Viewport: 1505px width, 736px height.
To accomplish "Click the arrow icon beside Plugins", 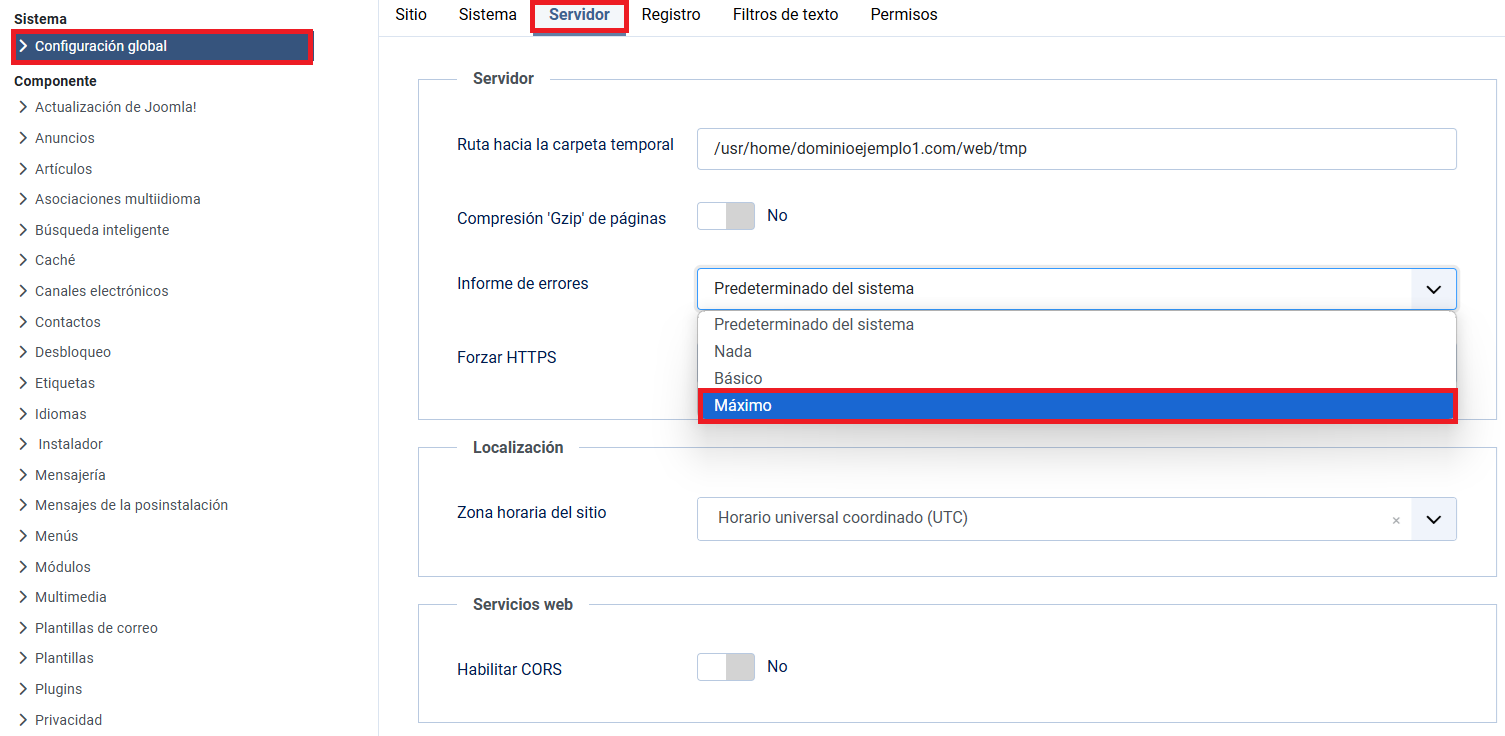I will (x=23, y=689).
